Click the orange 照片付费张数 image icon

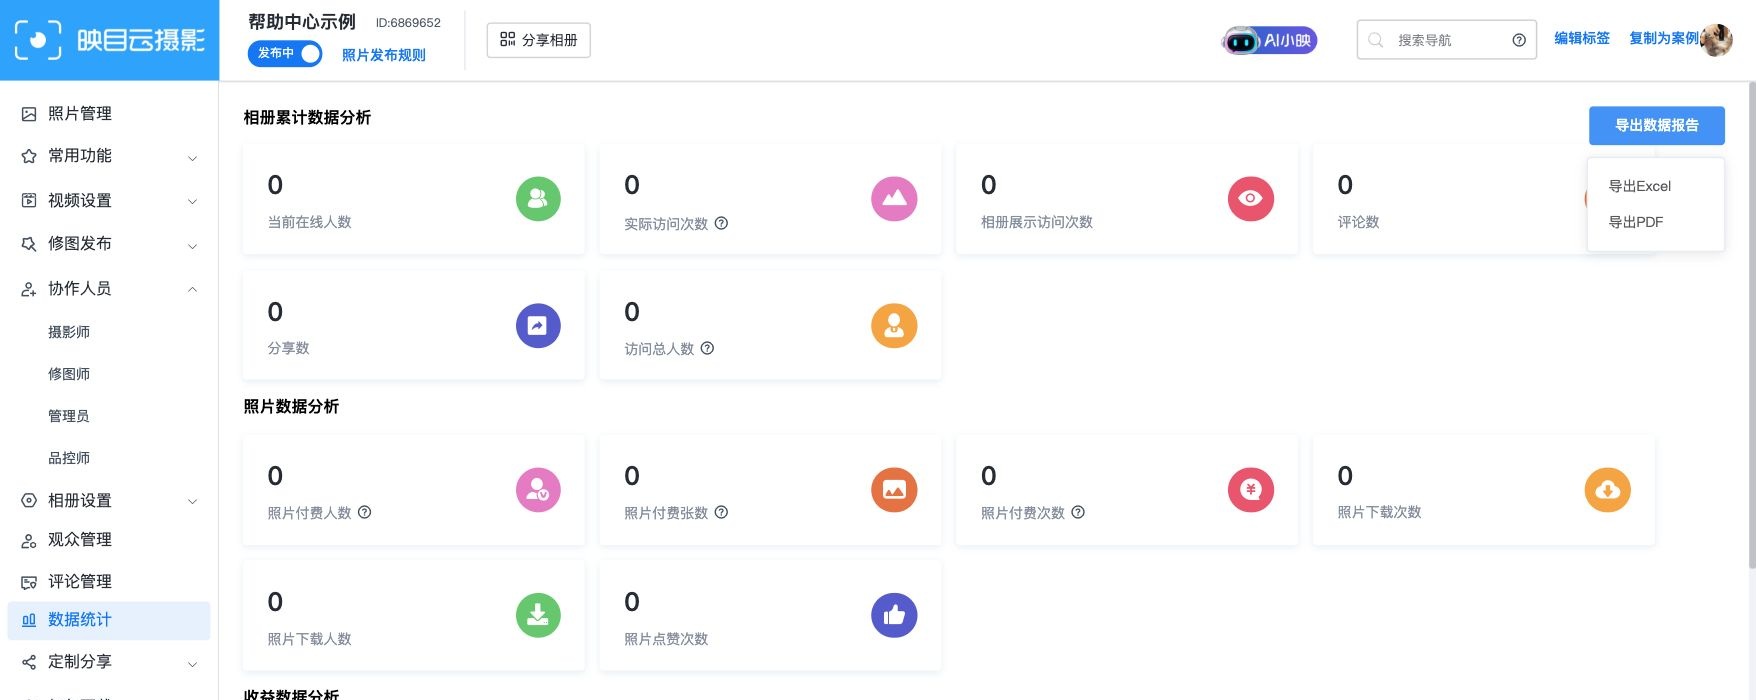(x=894, y=490)
